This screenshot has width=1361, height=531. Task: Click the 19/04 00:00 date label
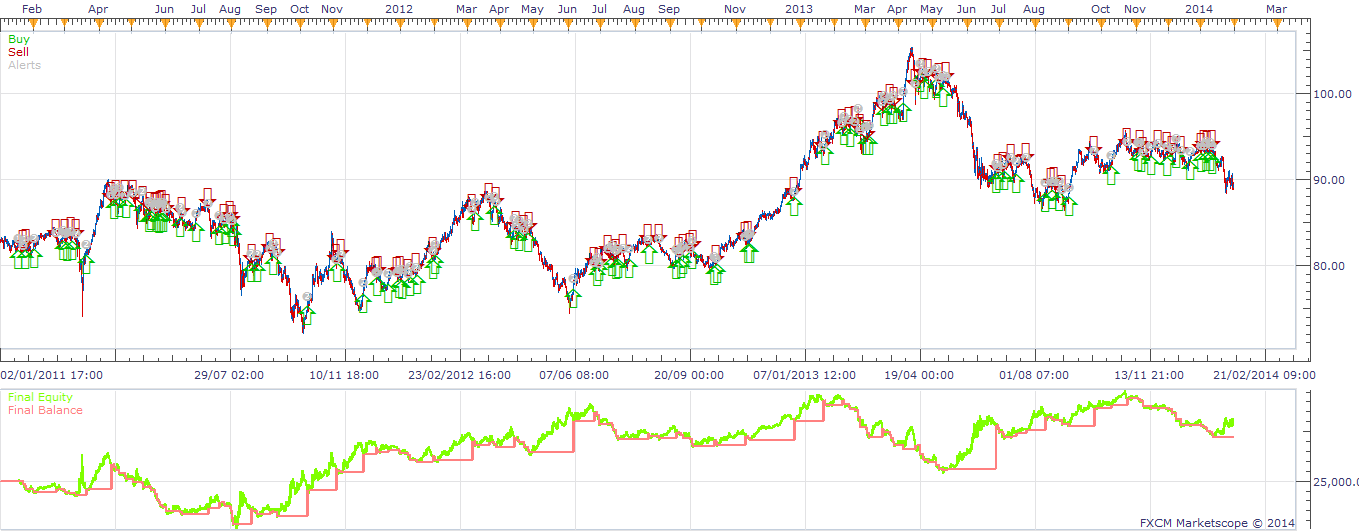point(919,375)
